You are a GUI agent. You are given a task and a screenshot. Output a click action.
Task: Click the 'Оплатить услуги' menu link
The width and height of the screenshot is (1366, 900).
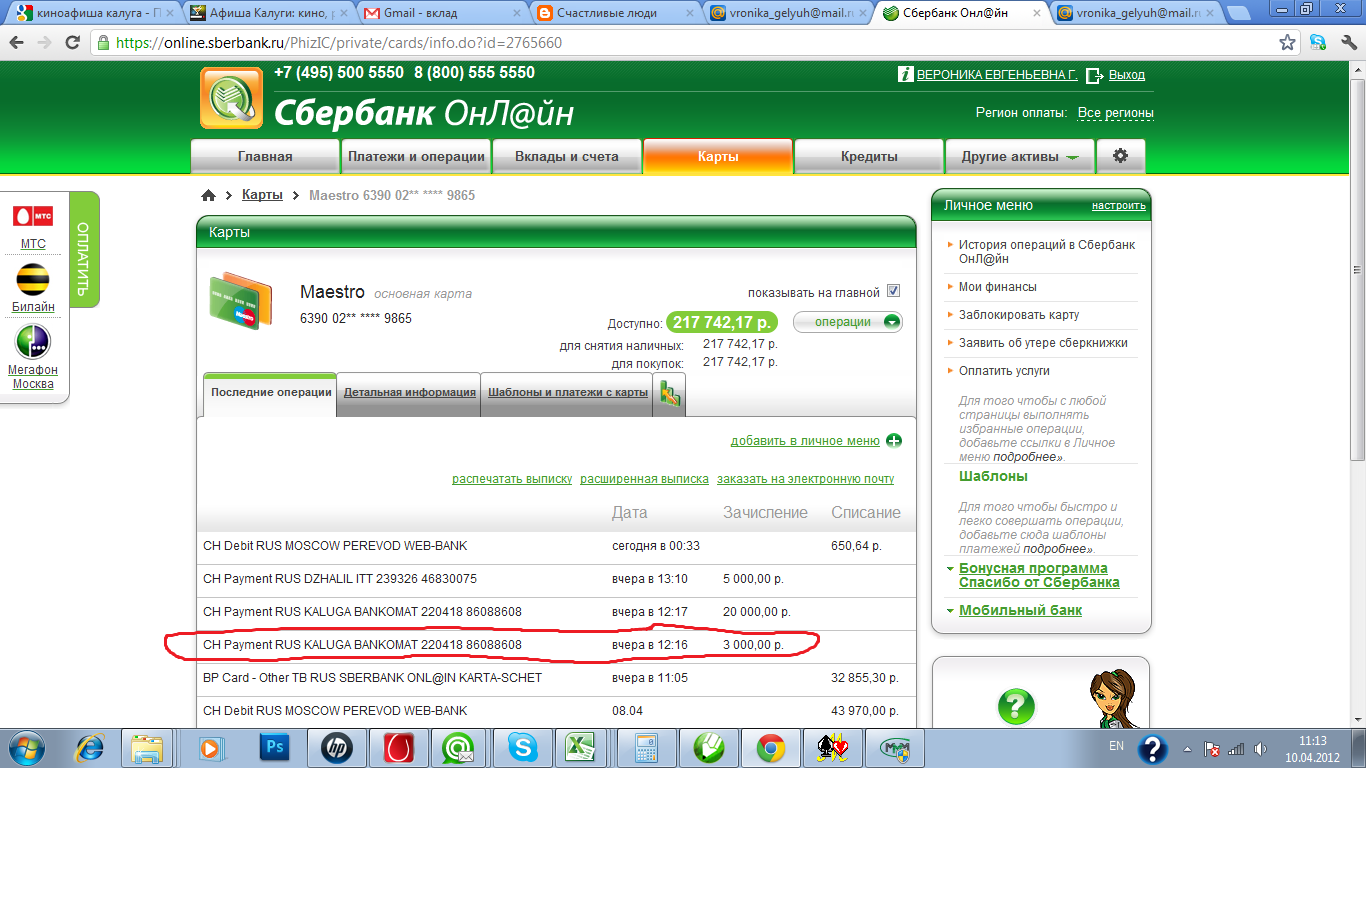(x=1004, y=371)
